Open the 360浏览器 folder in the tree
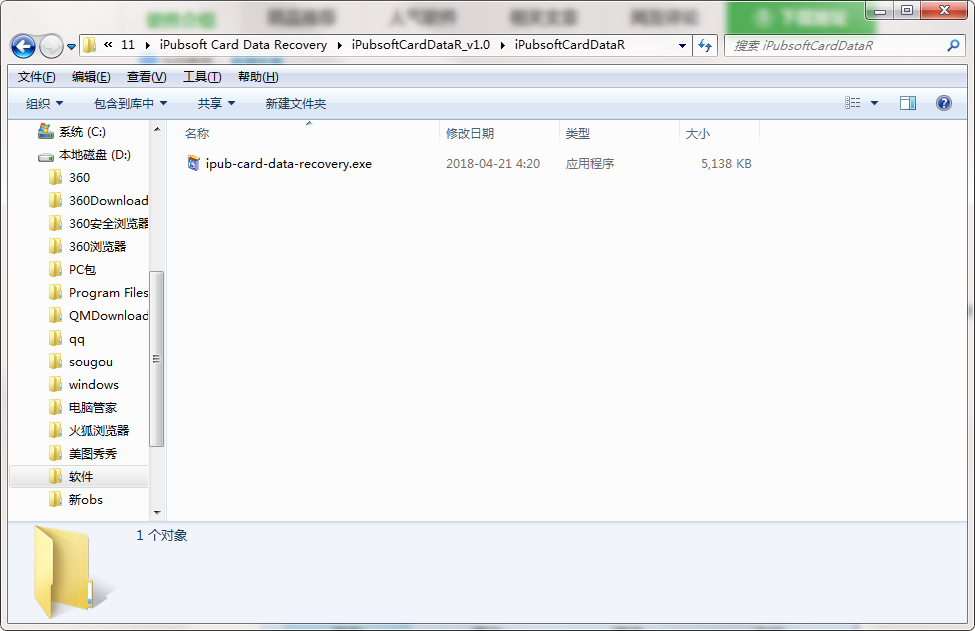Viewport: 975px width, 631px height. 98,247
